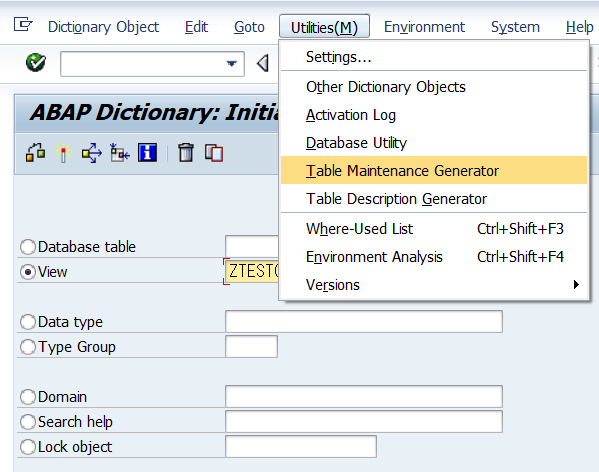Click the Back triangle arrow icon
This screenshot has height=472, width=599.
click(x=263, y=63)
